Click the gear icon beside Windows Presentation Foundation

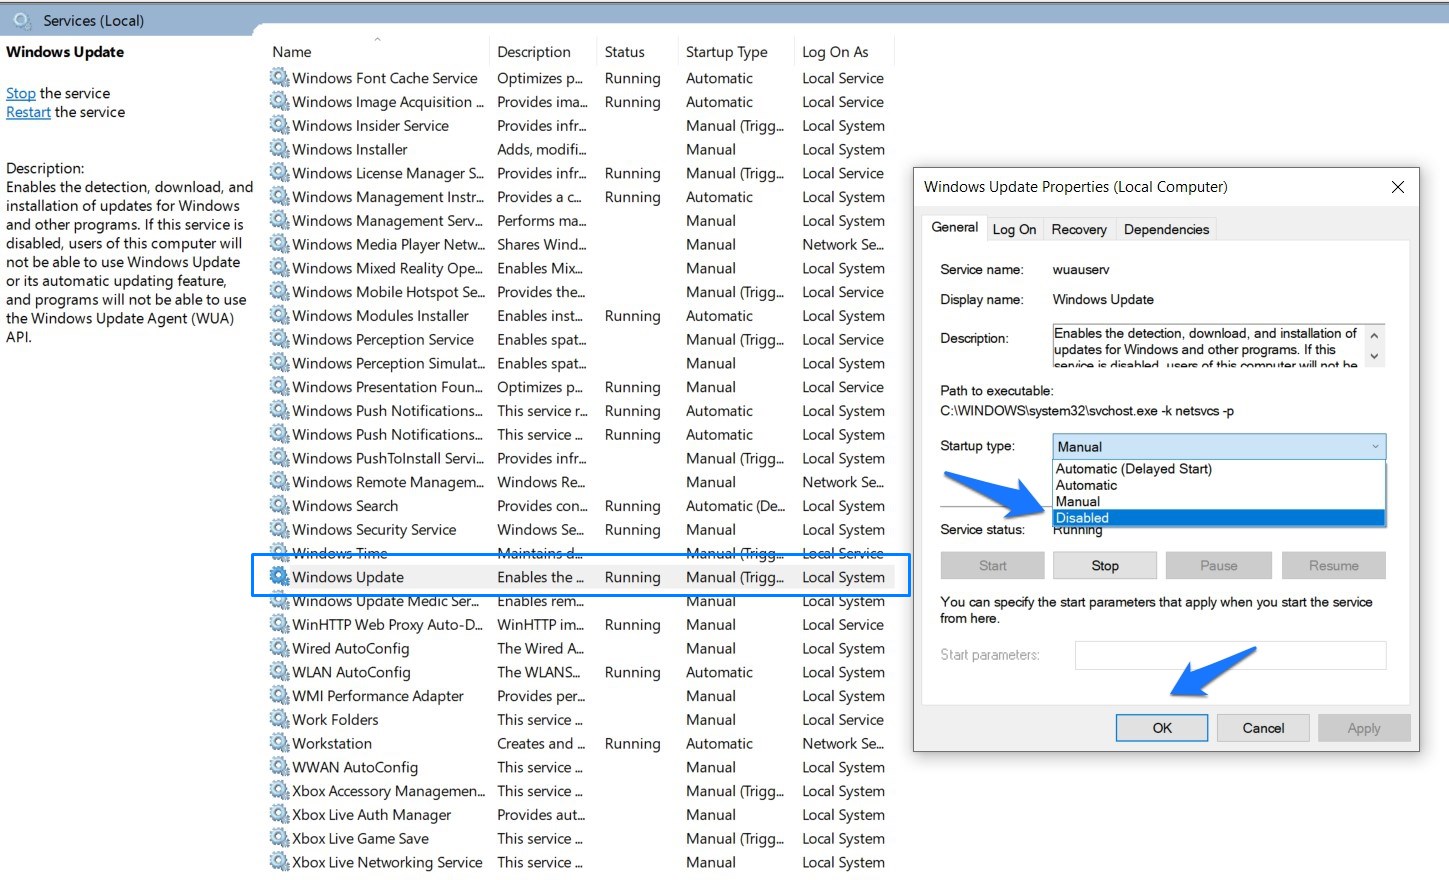click(279, 386)
